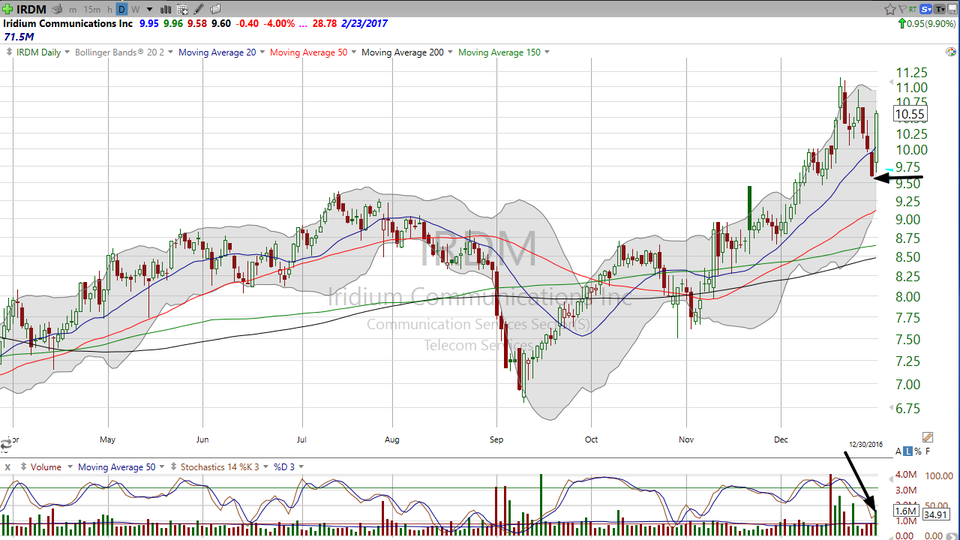960x540 pixels.
Task: Select the L logarithmic scale option
Action: 908,451
